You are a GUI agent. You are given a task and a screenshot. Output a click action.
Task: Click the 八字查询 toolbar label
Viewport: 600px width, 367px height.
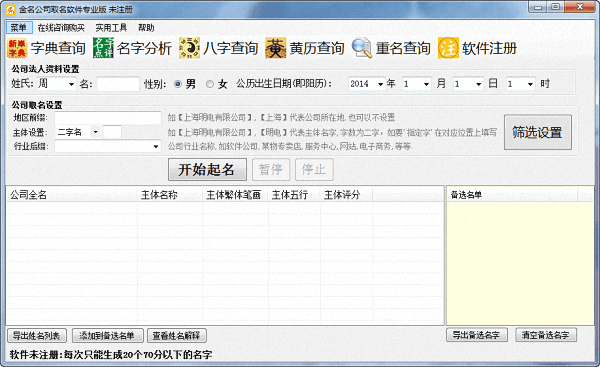231,48
